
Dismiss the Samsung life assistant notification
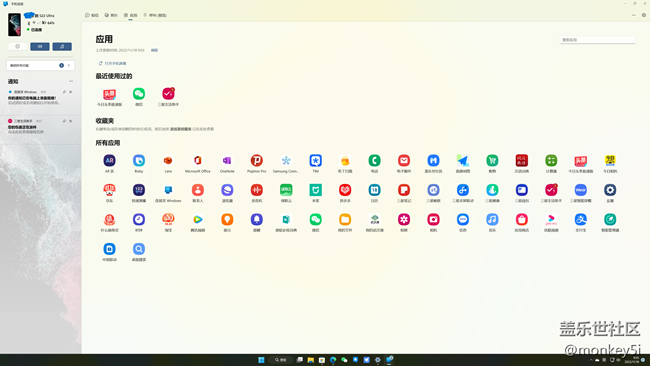[x=70, y=121]
